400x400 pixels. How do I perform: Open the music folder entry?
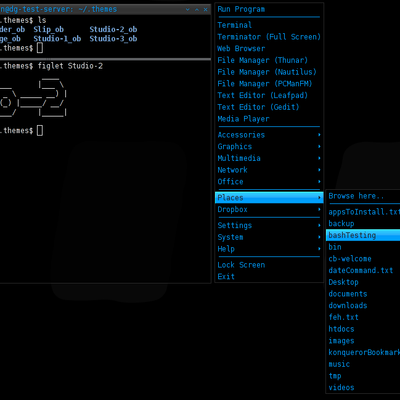363,364
